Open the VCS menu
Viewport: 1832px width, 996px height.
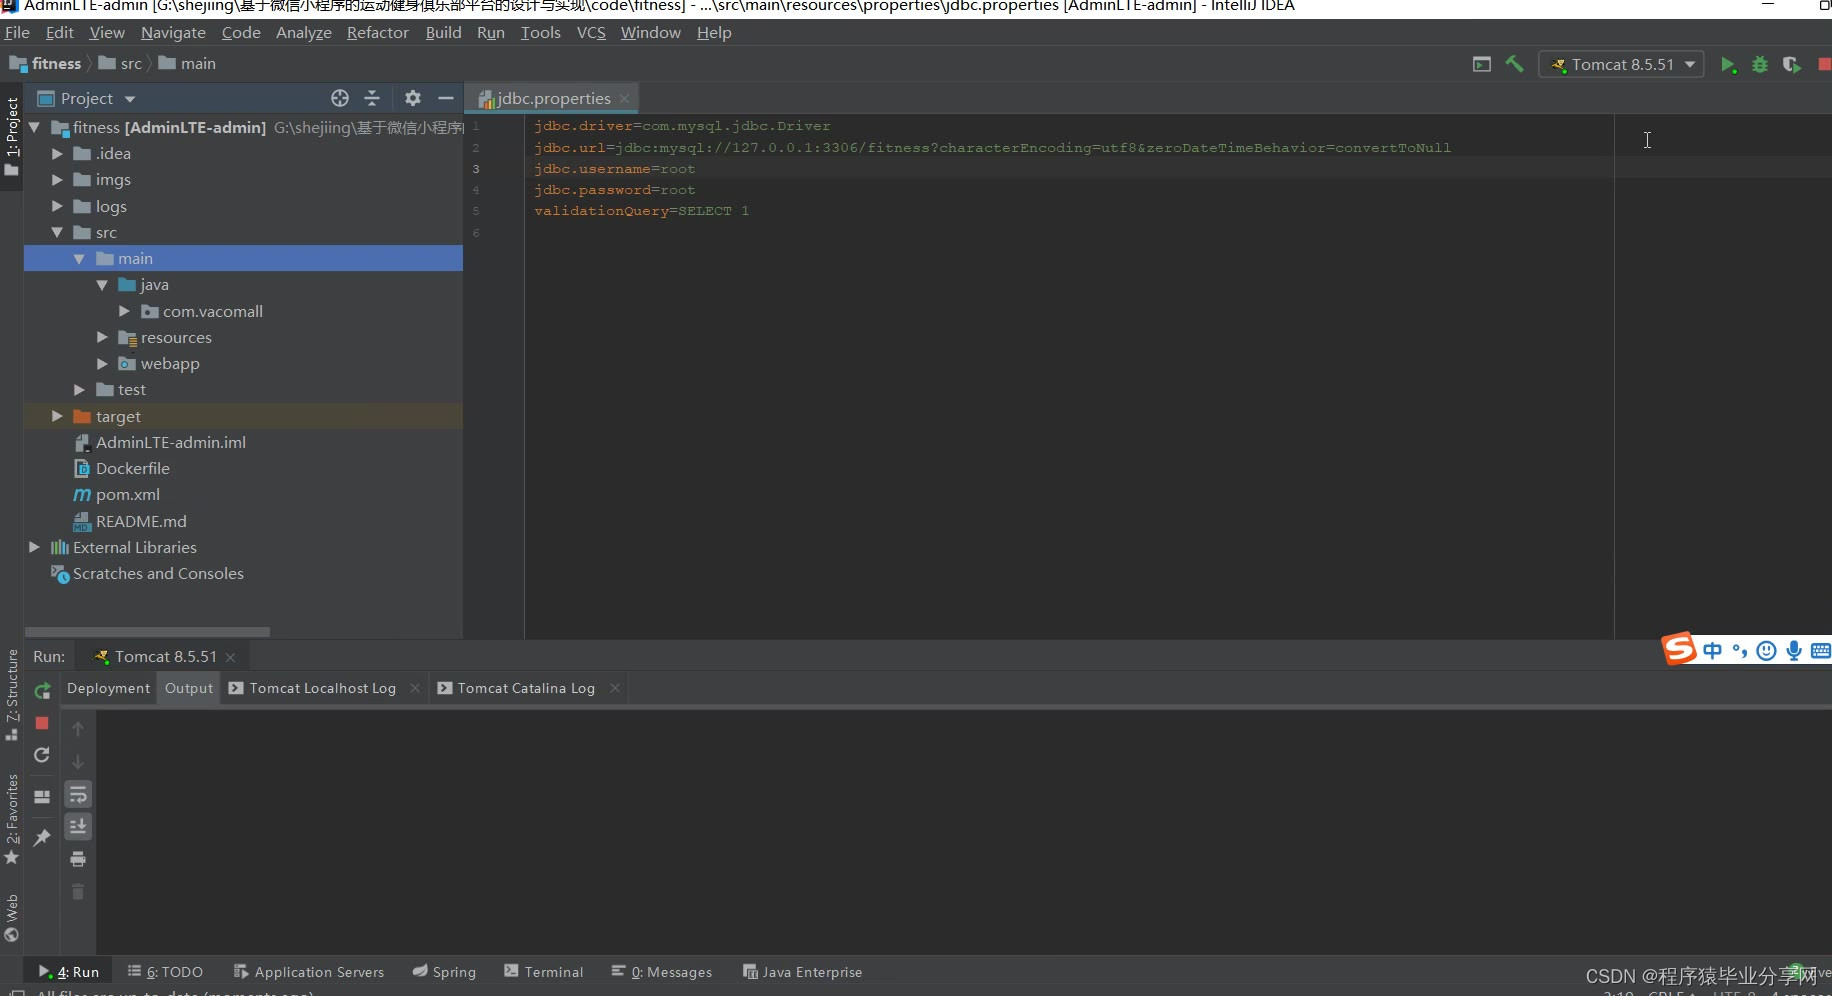[591, 32]
